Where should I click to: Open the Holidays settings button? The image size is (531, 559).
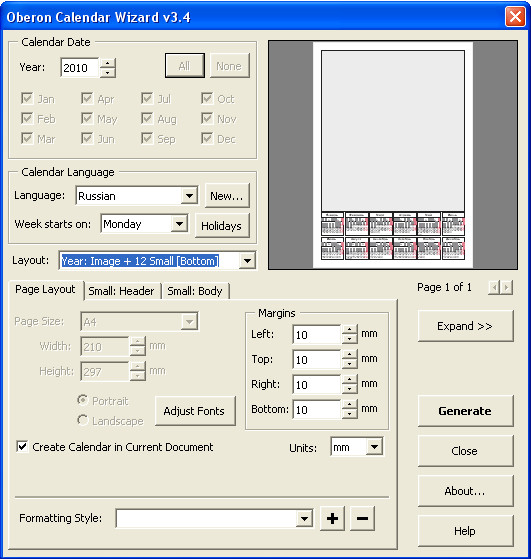click(222, 225)
